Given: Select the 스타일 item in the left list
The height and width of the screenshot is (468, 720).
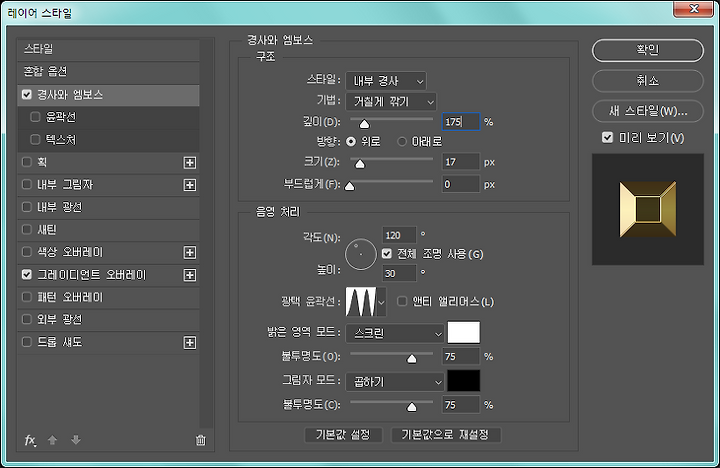Looking at the screenshot, I should pos(108,49).
